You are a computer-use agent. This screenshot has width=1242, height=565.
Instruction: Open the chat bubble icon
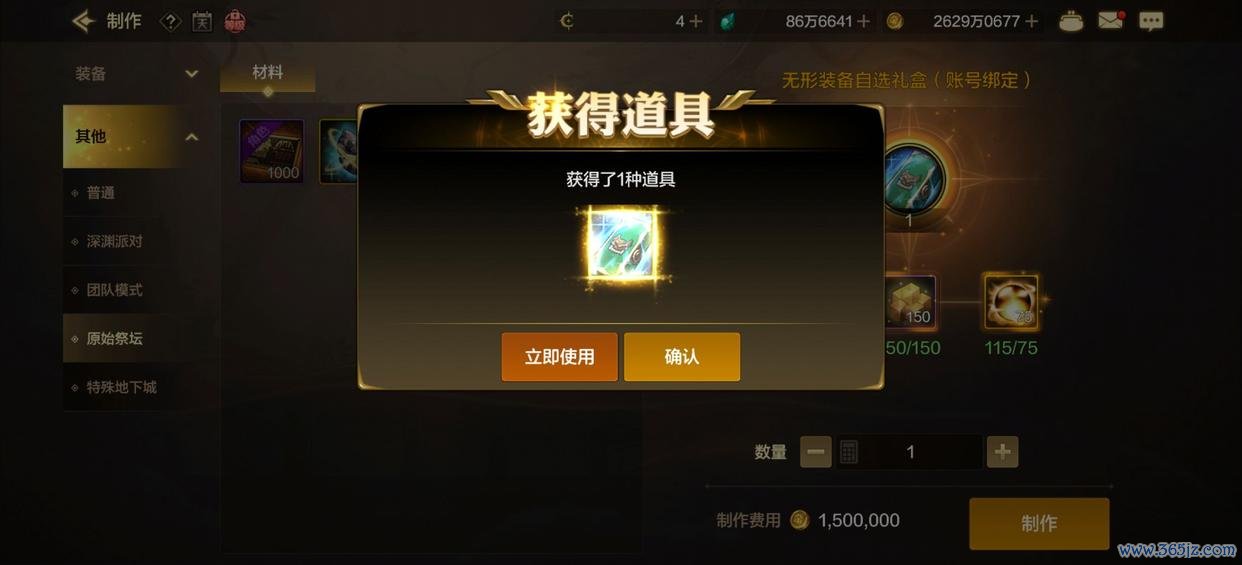[1151, 21]
